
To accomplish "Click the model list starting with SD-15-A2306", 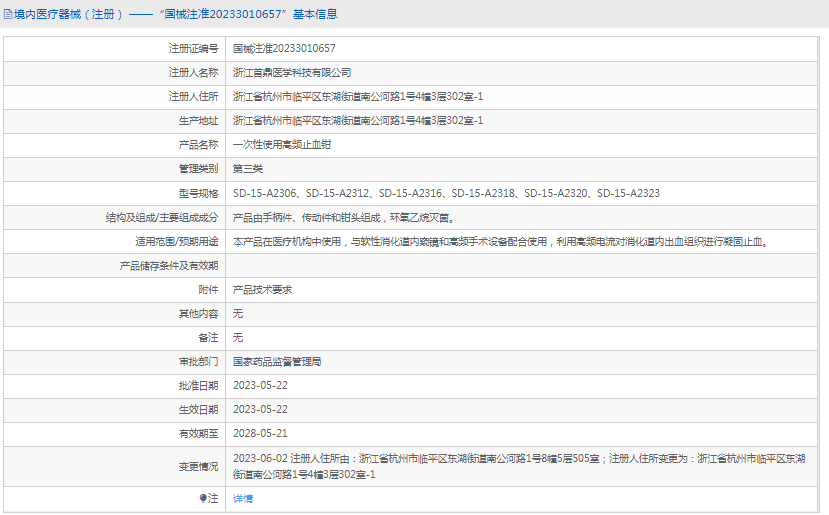I will coord(447,194).
